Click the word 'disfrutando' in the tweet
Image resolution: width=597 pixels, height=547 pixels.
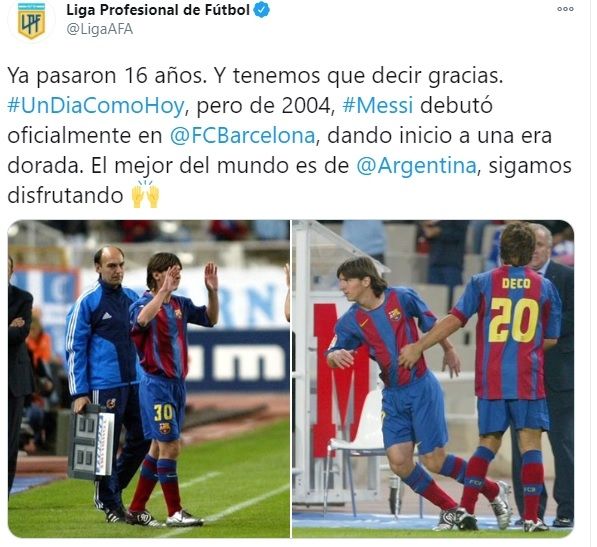coord(65,195)
